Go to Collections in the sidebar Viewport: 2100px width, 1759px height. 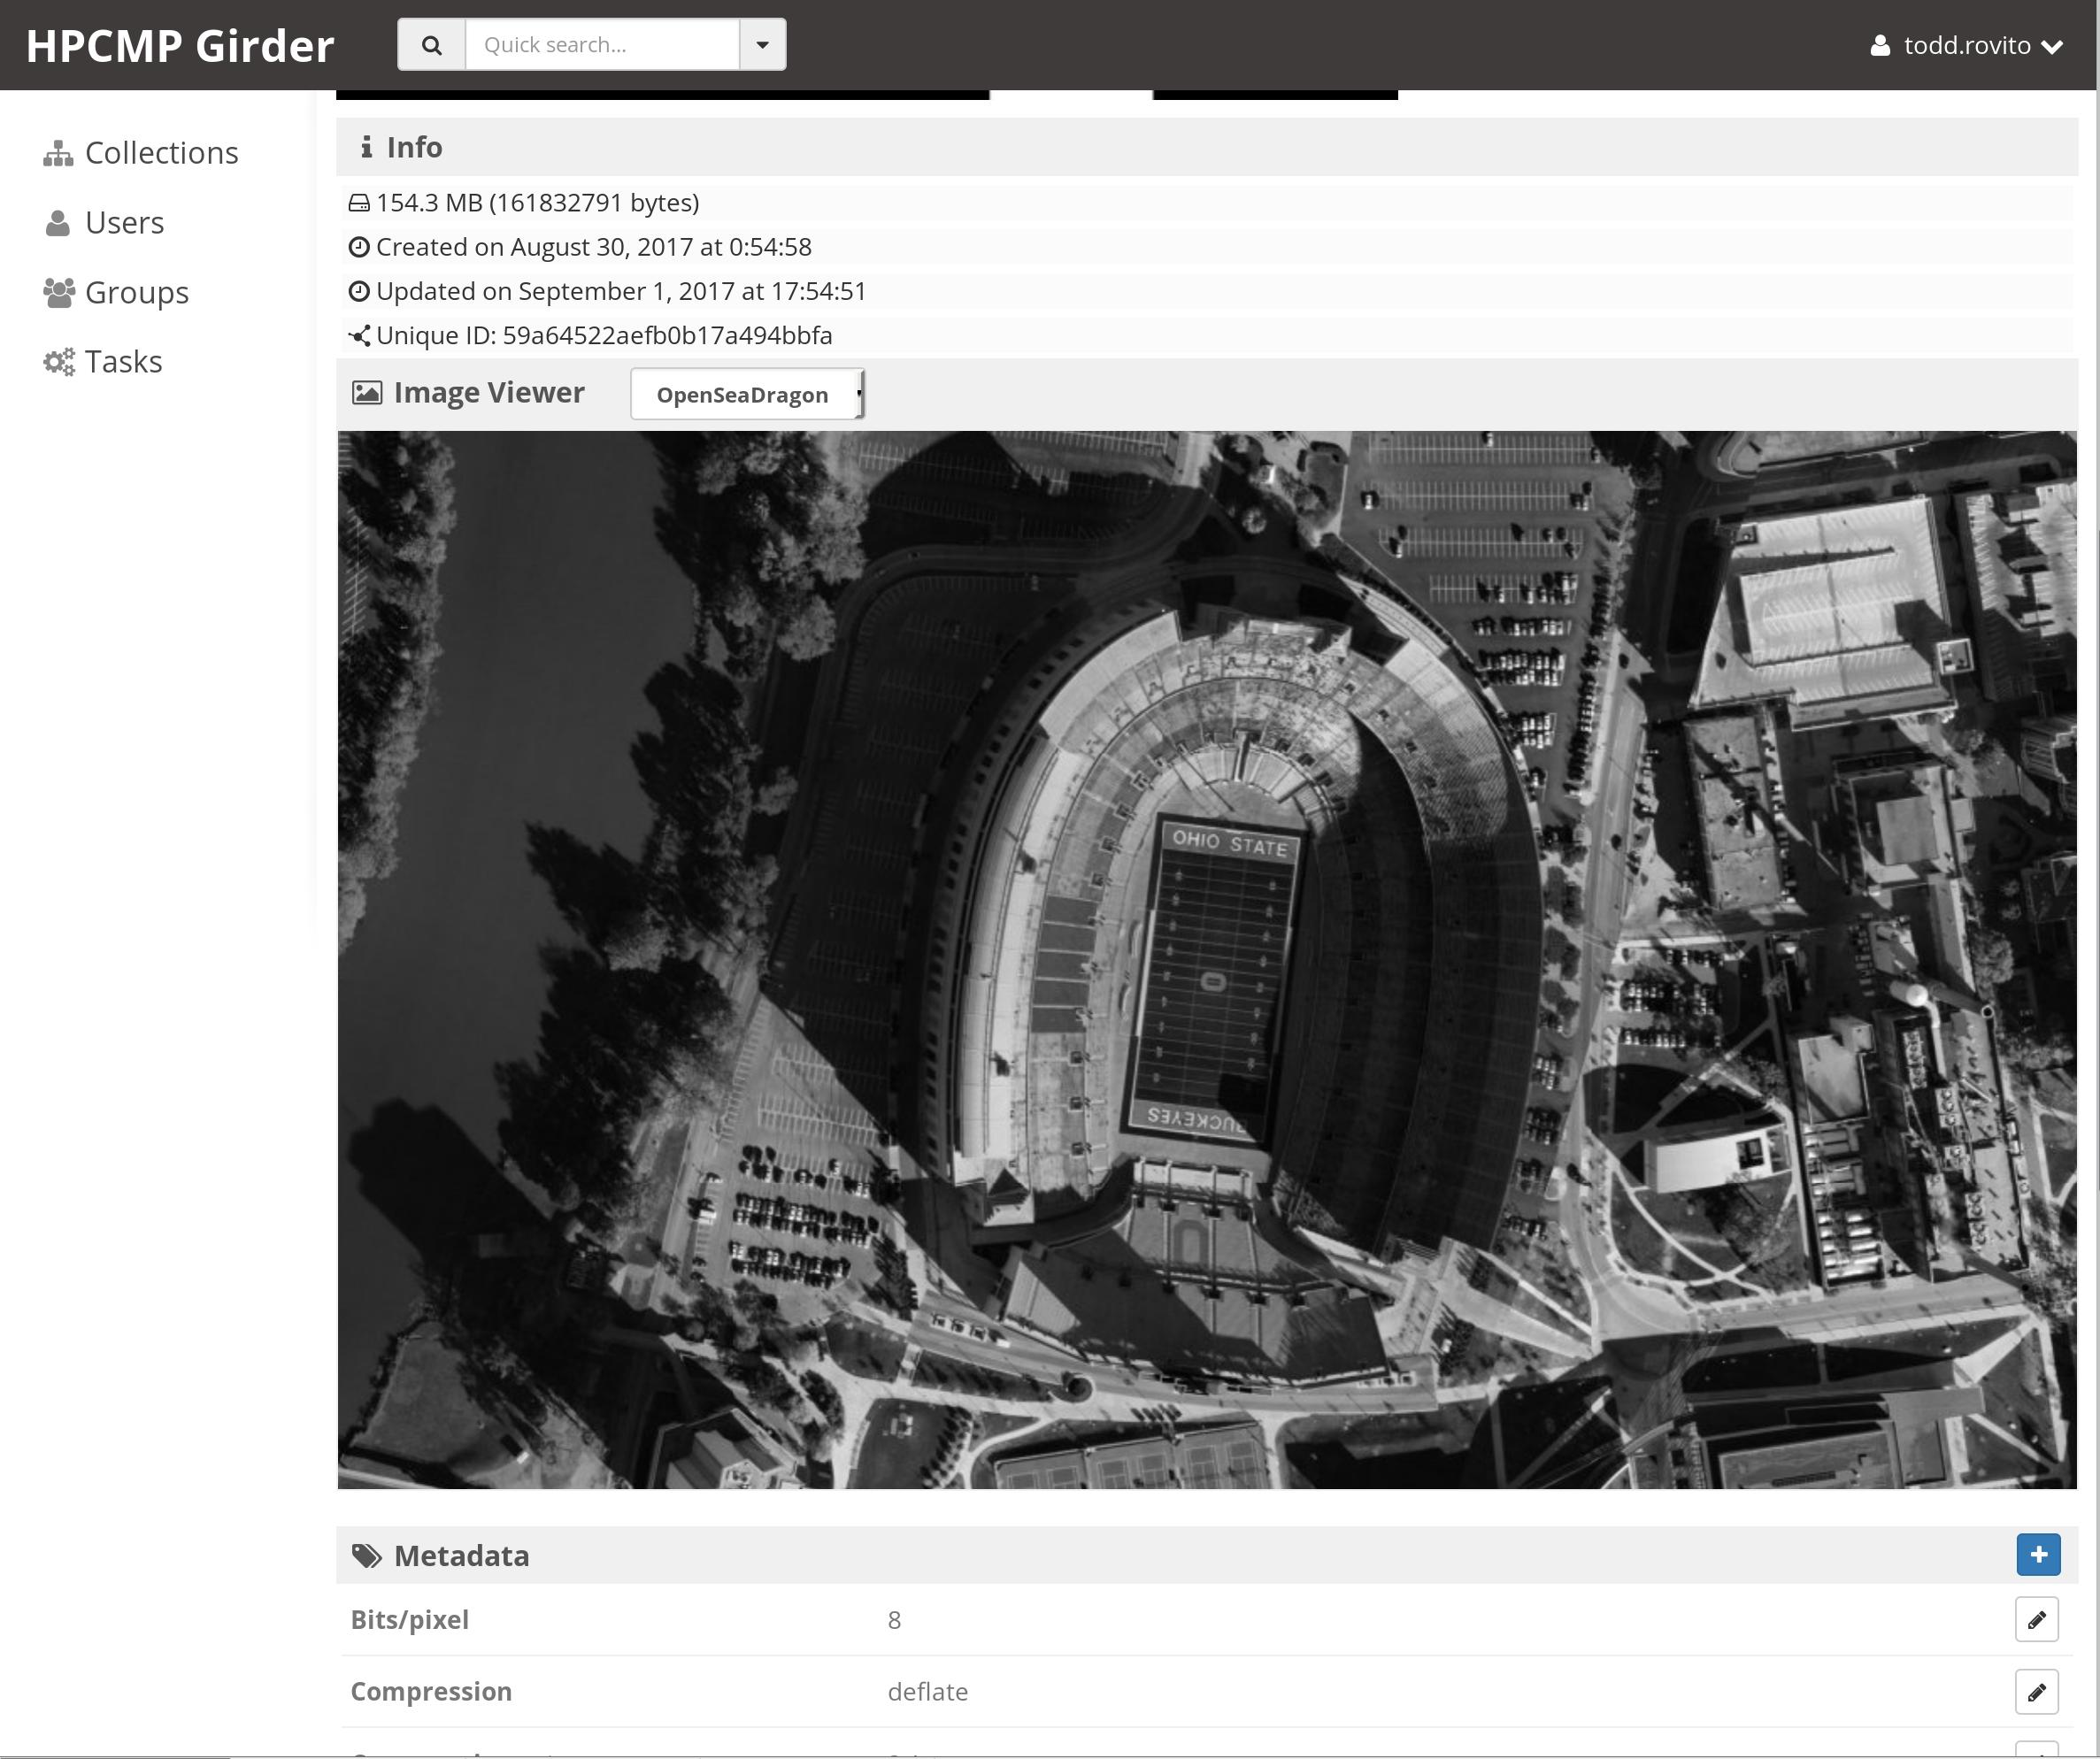(x=161, y=153)
